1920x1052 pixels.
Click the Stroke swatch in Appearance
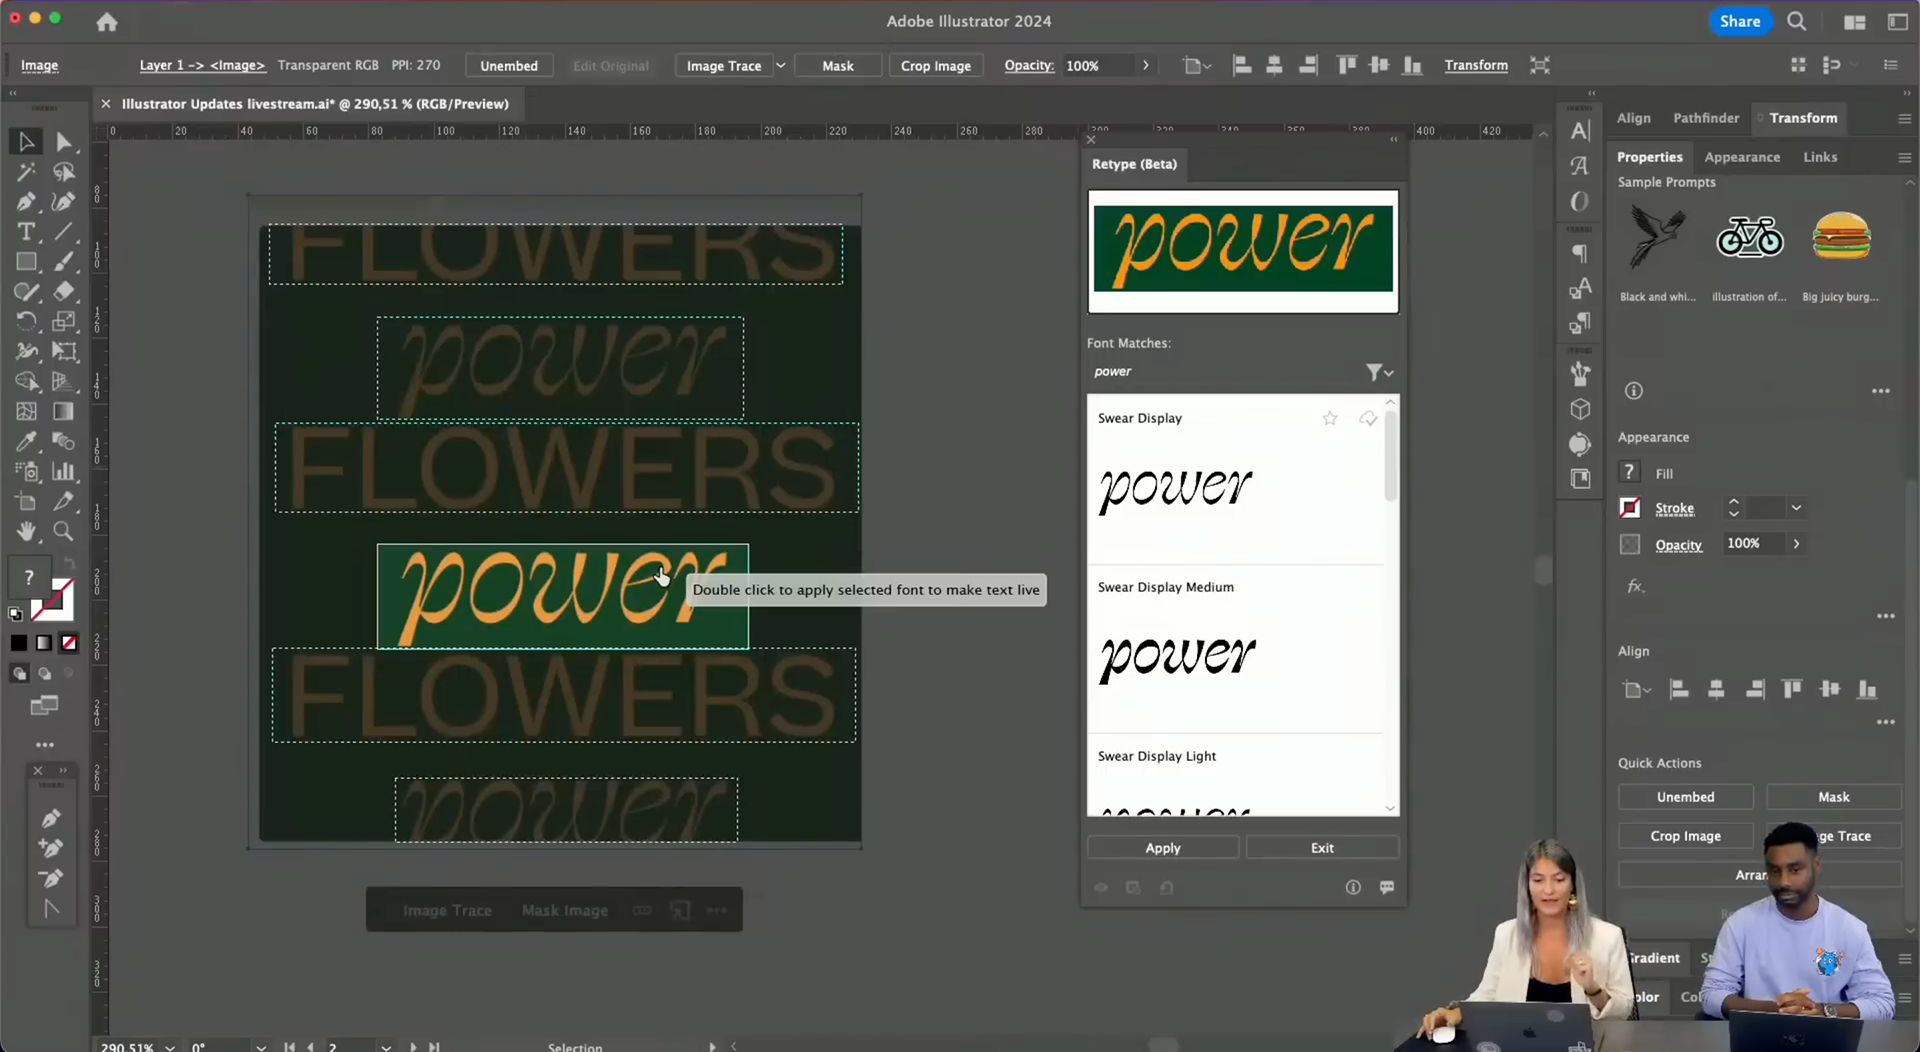coord(1629,508)
